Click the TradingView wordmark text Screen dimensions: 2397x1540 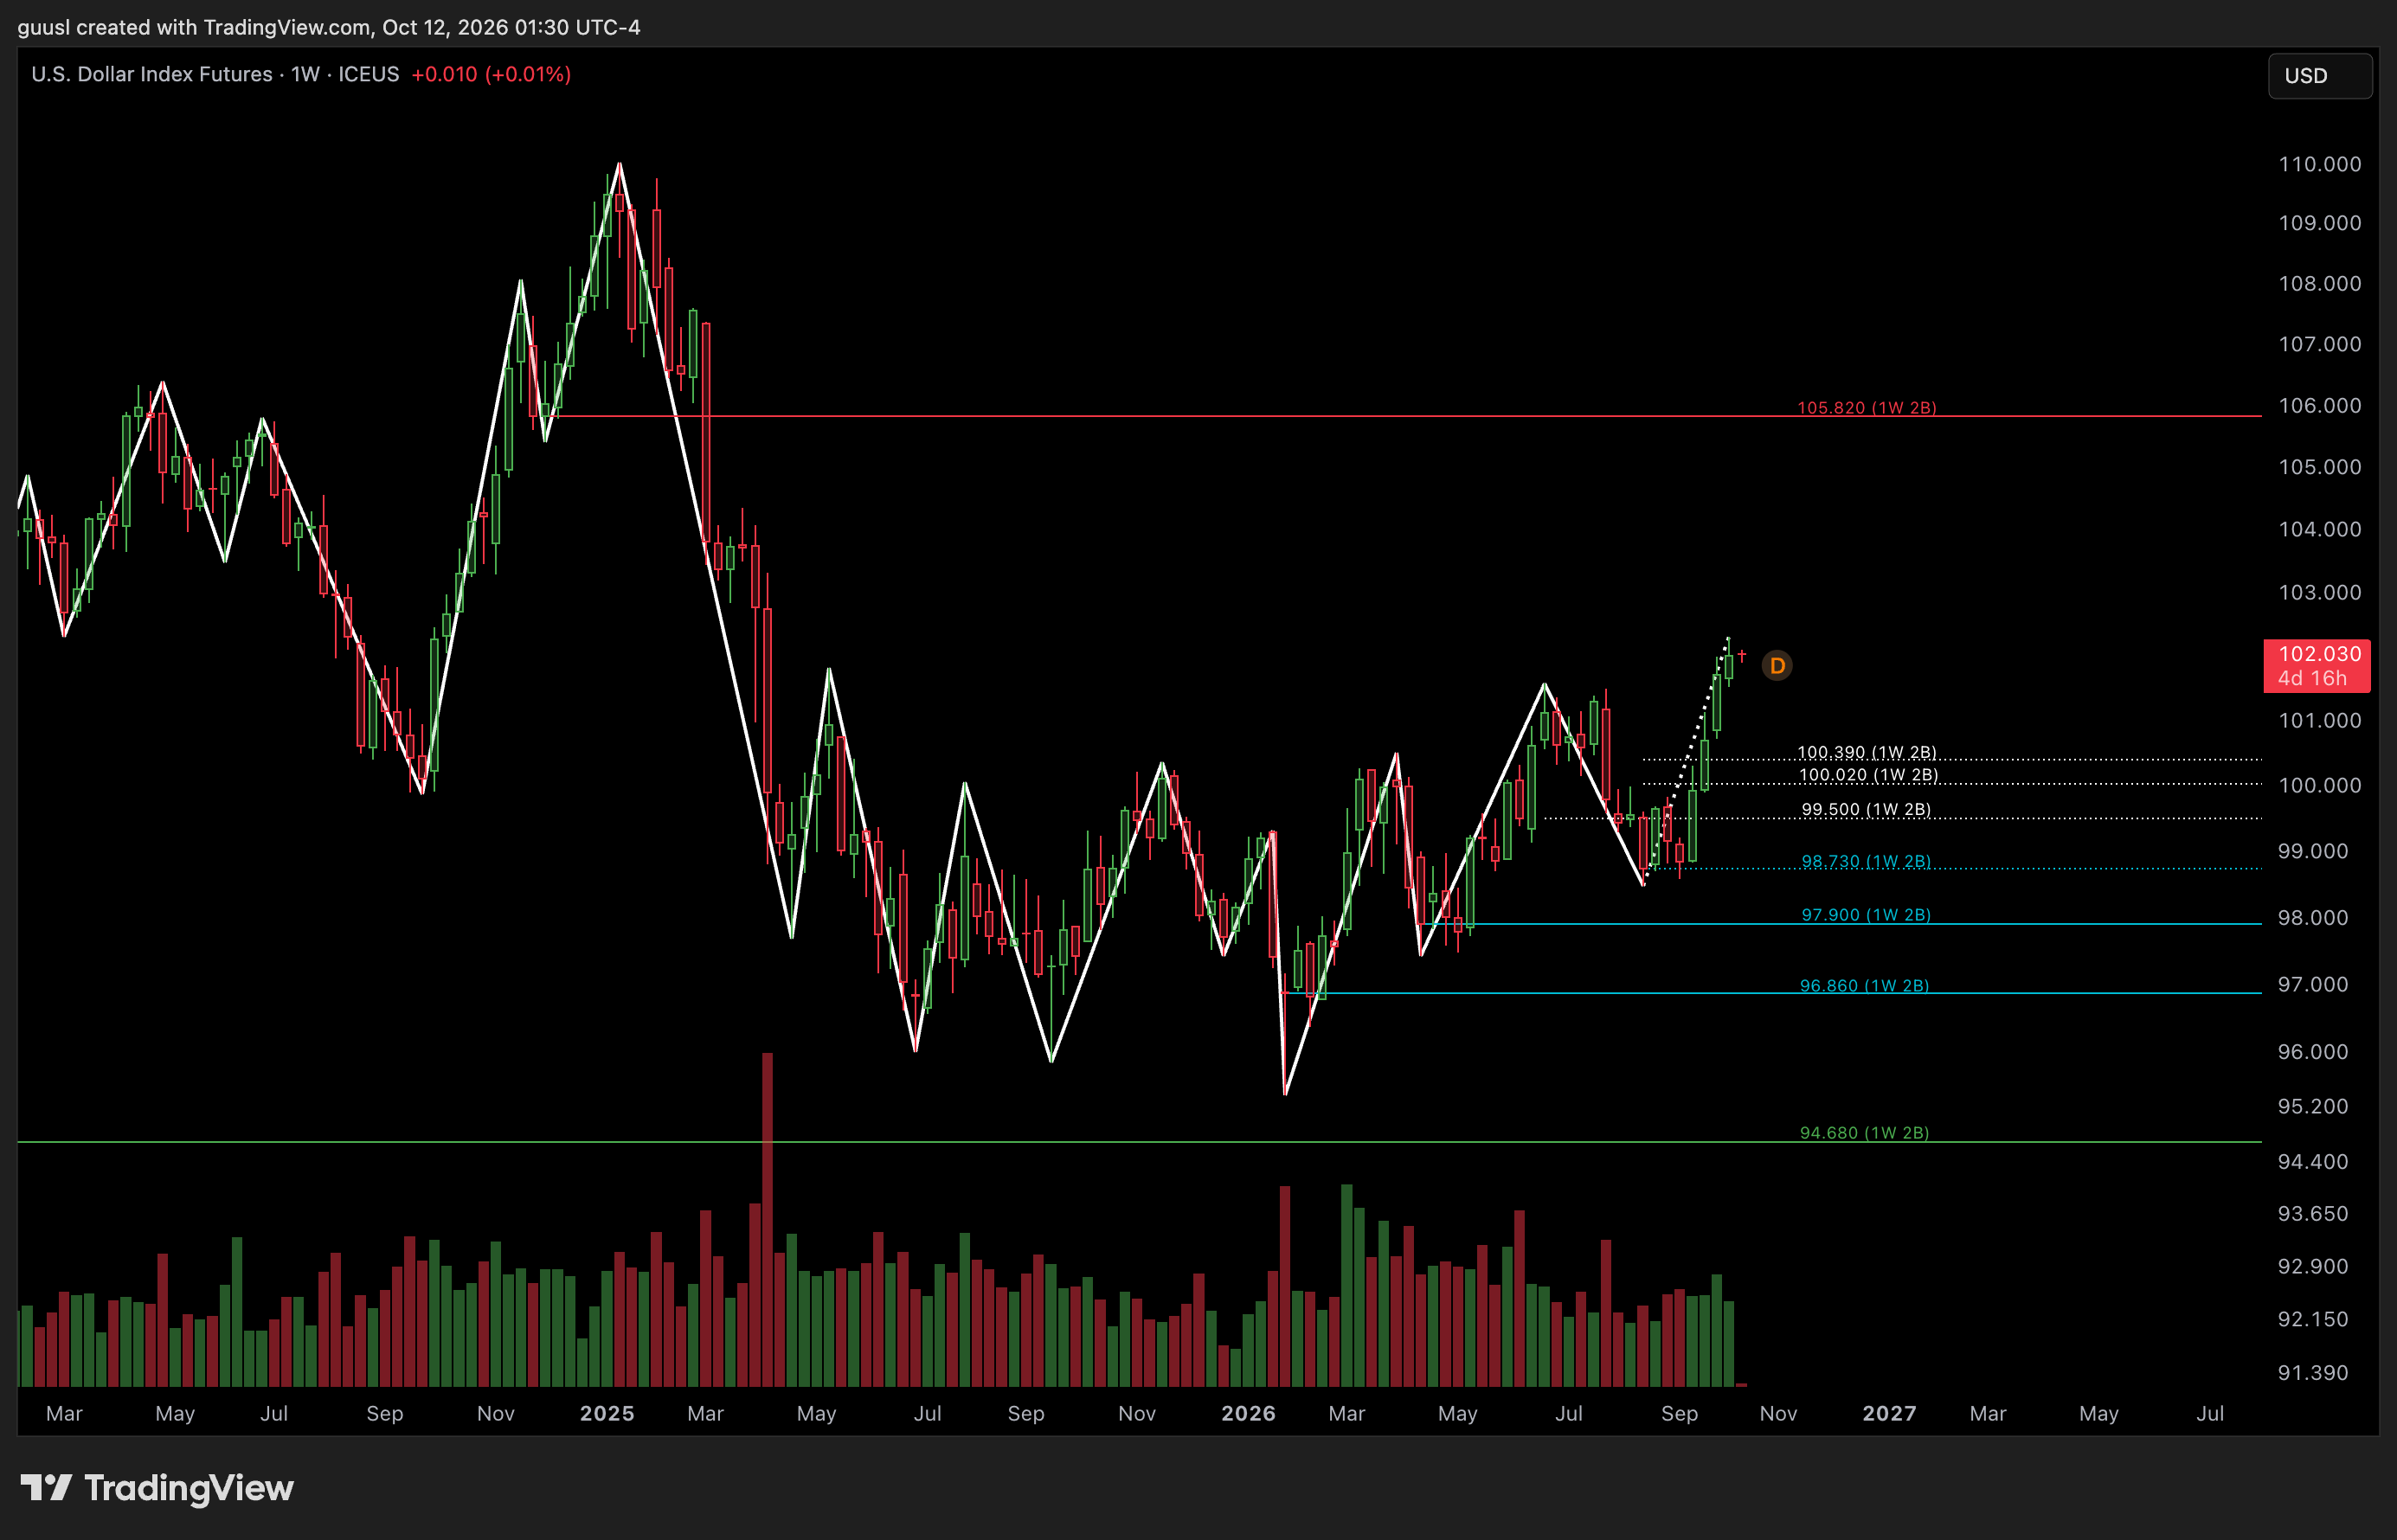coord(189,1488)
